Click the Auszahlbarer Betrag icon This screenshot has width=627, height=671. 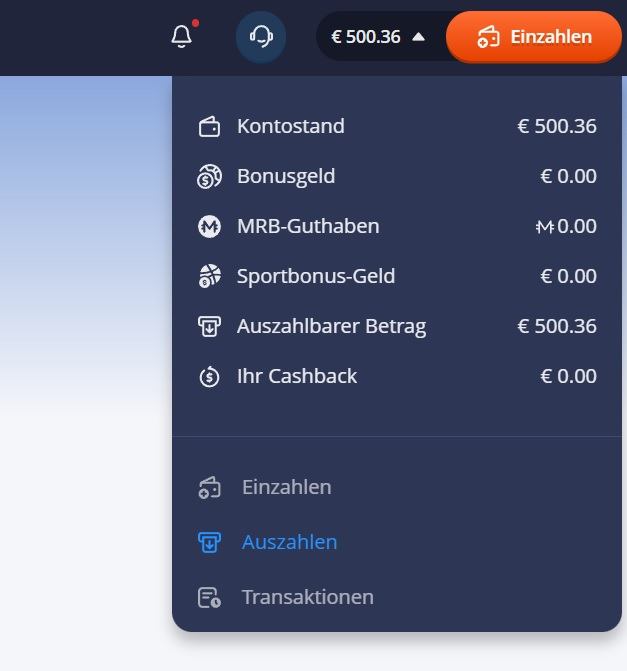(x=209, y=327)
